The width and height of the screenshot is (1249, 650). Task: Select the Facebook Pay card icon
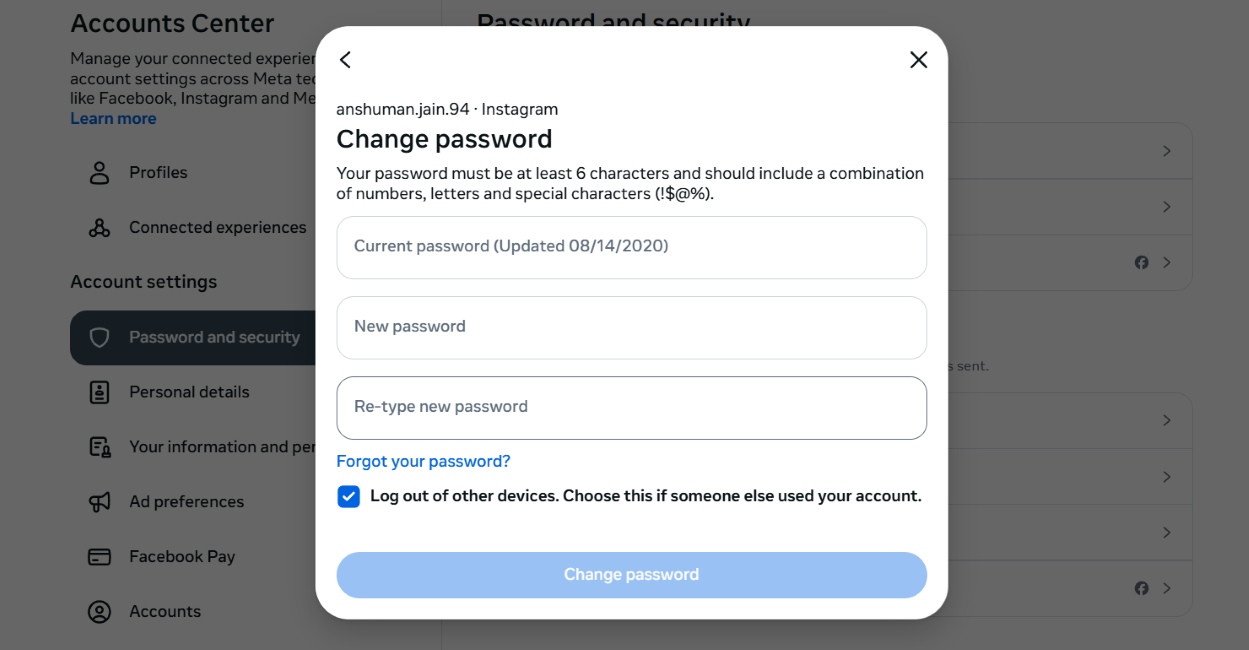coord(97,556)
